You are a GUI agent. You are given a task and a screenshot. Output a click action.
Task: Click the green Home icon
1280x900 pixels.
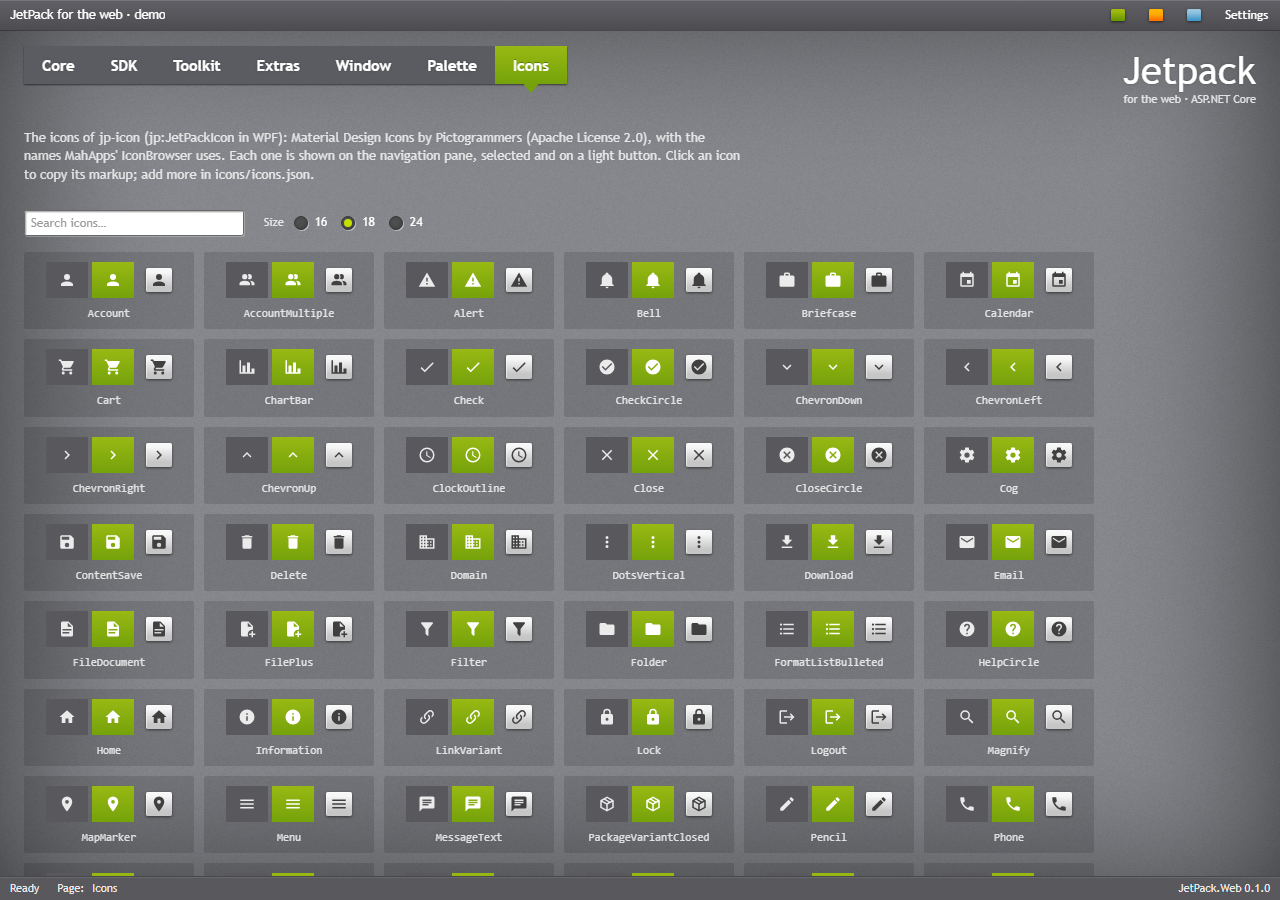click(x=113, y=717)
